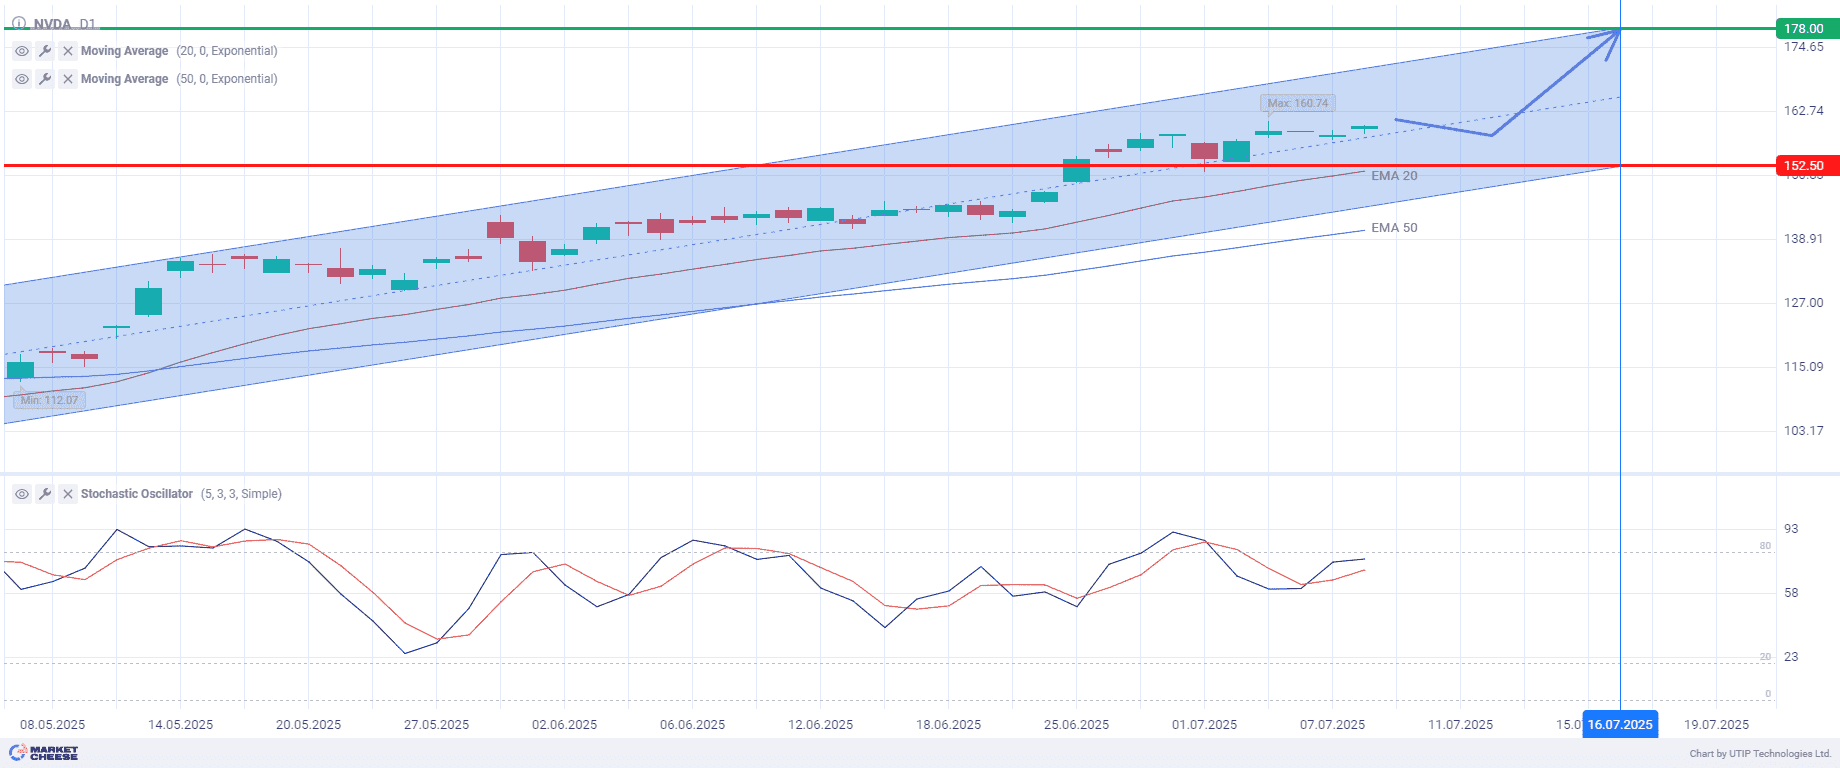1840x768 pixels.
Task: Remove the Moving Average 50 indicator
Action: 68,79
